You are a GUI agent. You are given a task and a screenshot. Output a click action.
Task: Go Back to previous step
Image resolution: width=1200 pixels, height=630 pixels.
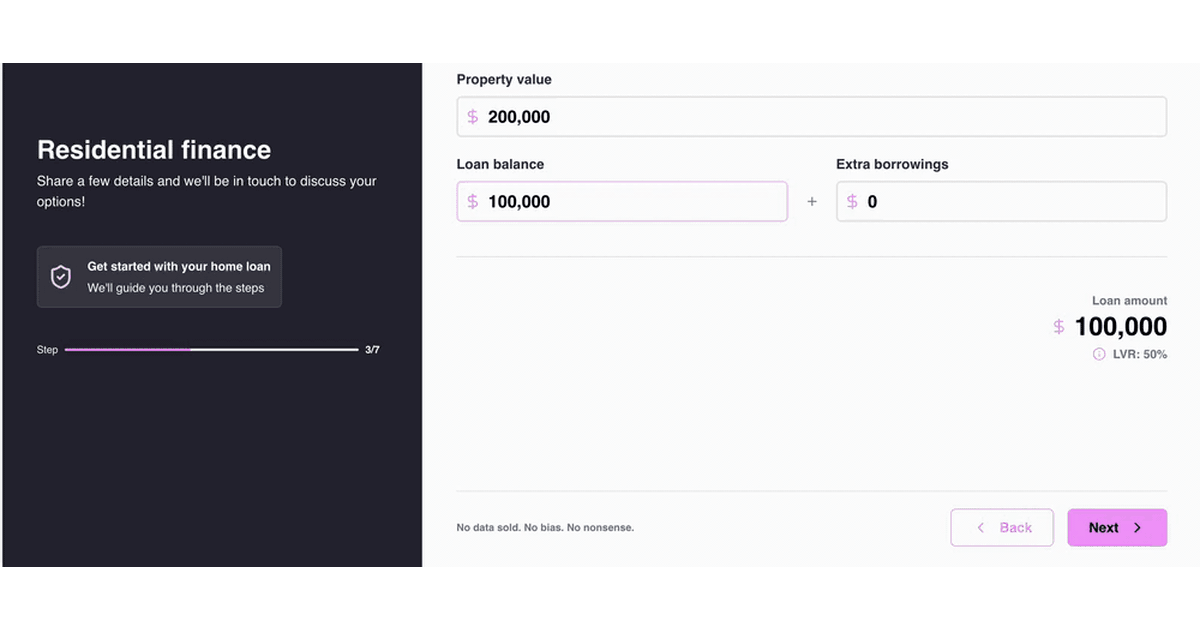(x=1002, y=528)
